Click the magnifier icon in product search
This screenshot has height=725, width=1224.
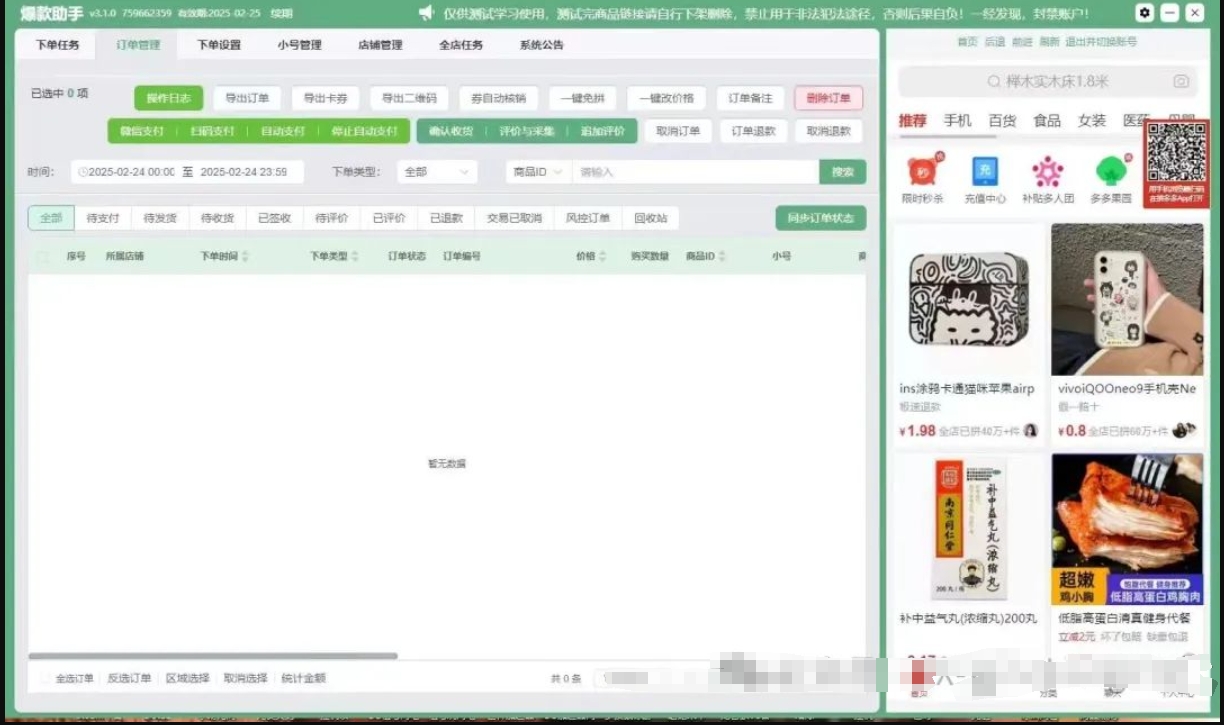point(993,82)
